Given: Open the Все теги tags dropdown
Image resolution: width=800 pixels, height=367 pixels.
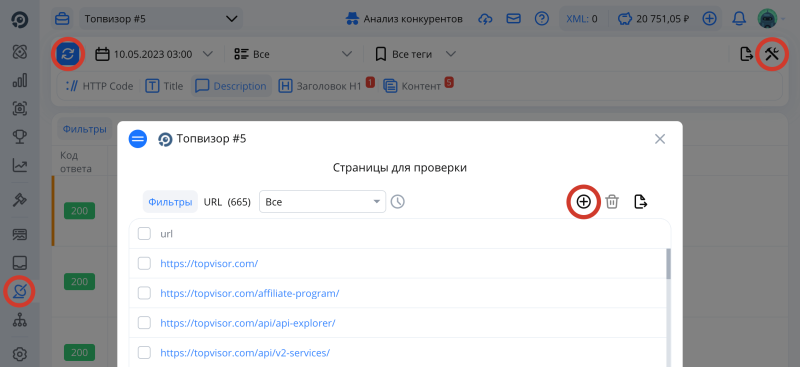Looking at the screenshot, I should 415,54.
